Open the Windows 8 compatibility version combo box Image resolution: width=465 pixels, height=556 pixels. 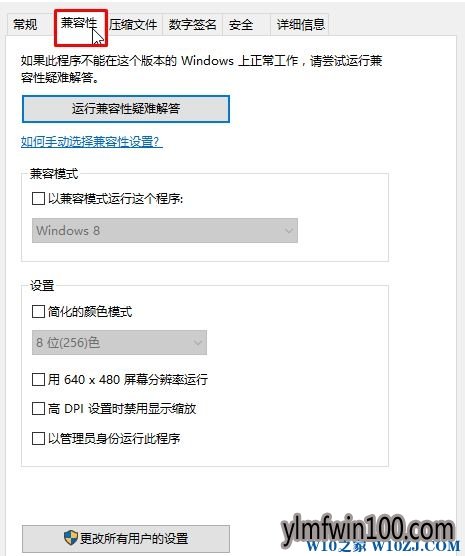[165, 230]
